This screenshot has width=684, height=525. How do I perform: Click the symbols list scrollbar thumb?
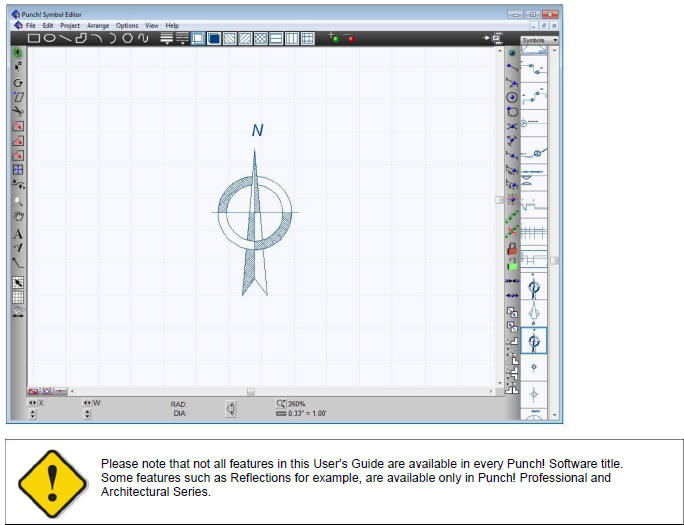point(554,260)
